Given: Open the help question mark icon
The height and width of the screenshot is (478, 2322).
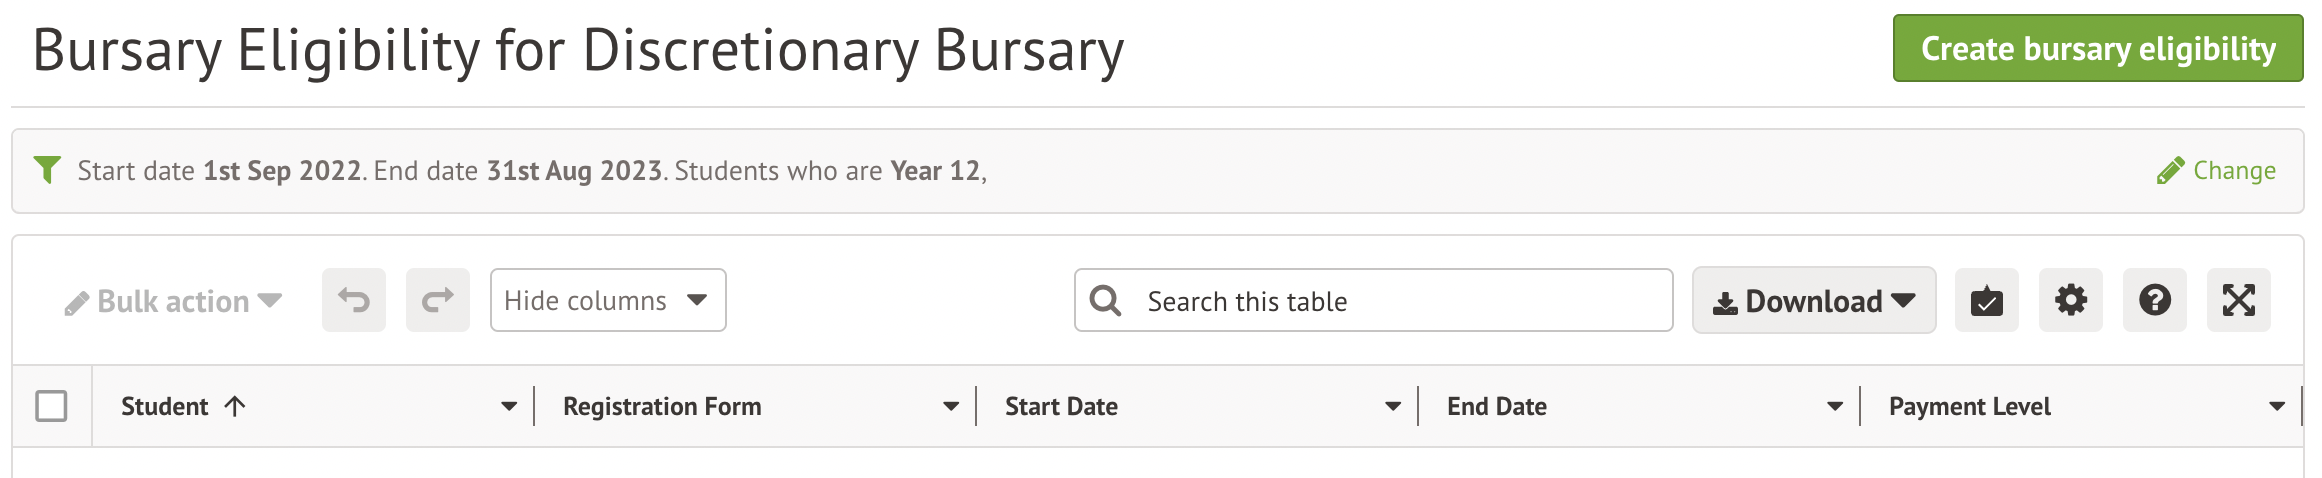Looking at the screenshot, I should coord(2154,300).
